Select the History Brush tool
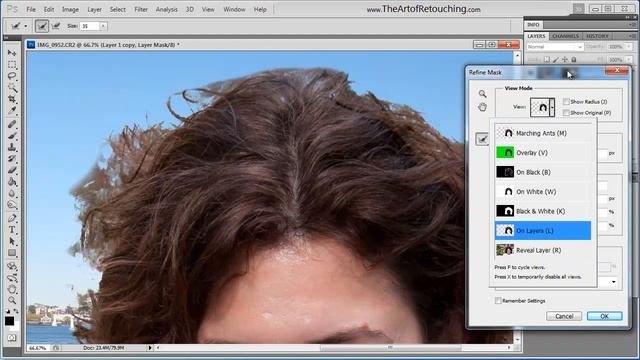Viewport: 640px width, 360px height. coord(12,158)
